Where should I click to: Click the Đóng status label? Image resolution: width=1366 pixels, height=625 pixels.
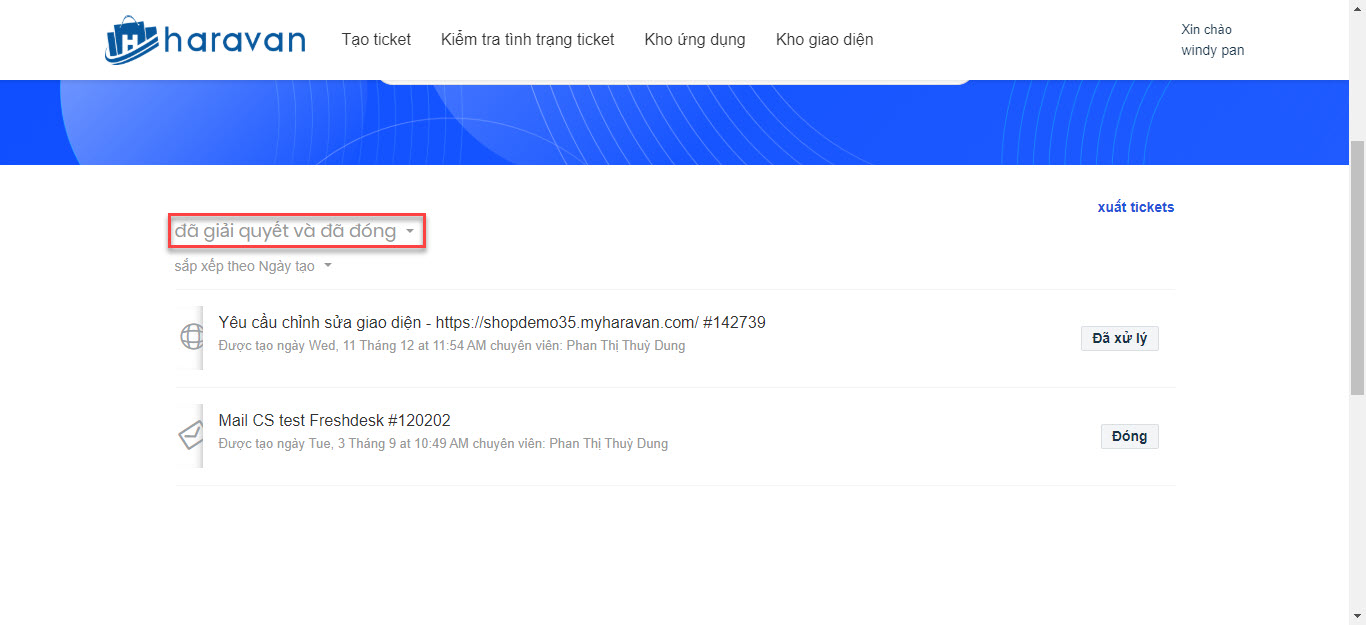coord(1130,436)
